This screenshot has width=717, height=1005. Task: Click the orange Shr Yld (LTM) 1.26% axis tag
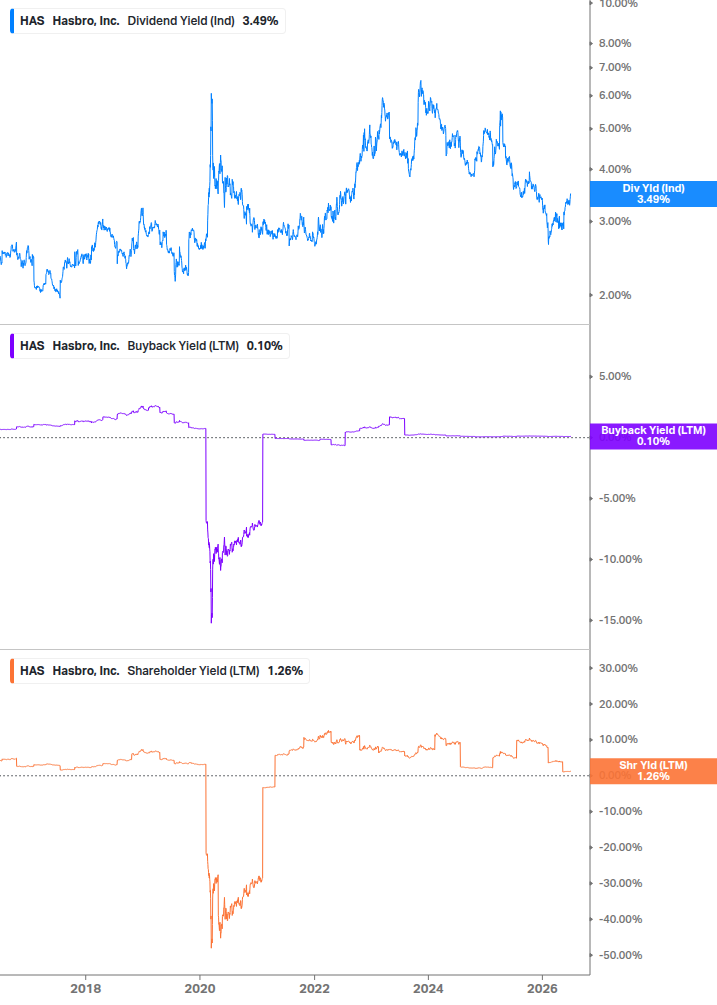pos(653,771)
